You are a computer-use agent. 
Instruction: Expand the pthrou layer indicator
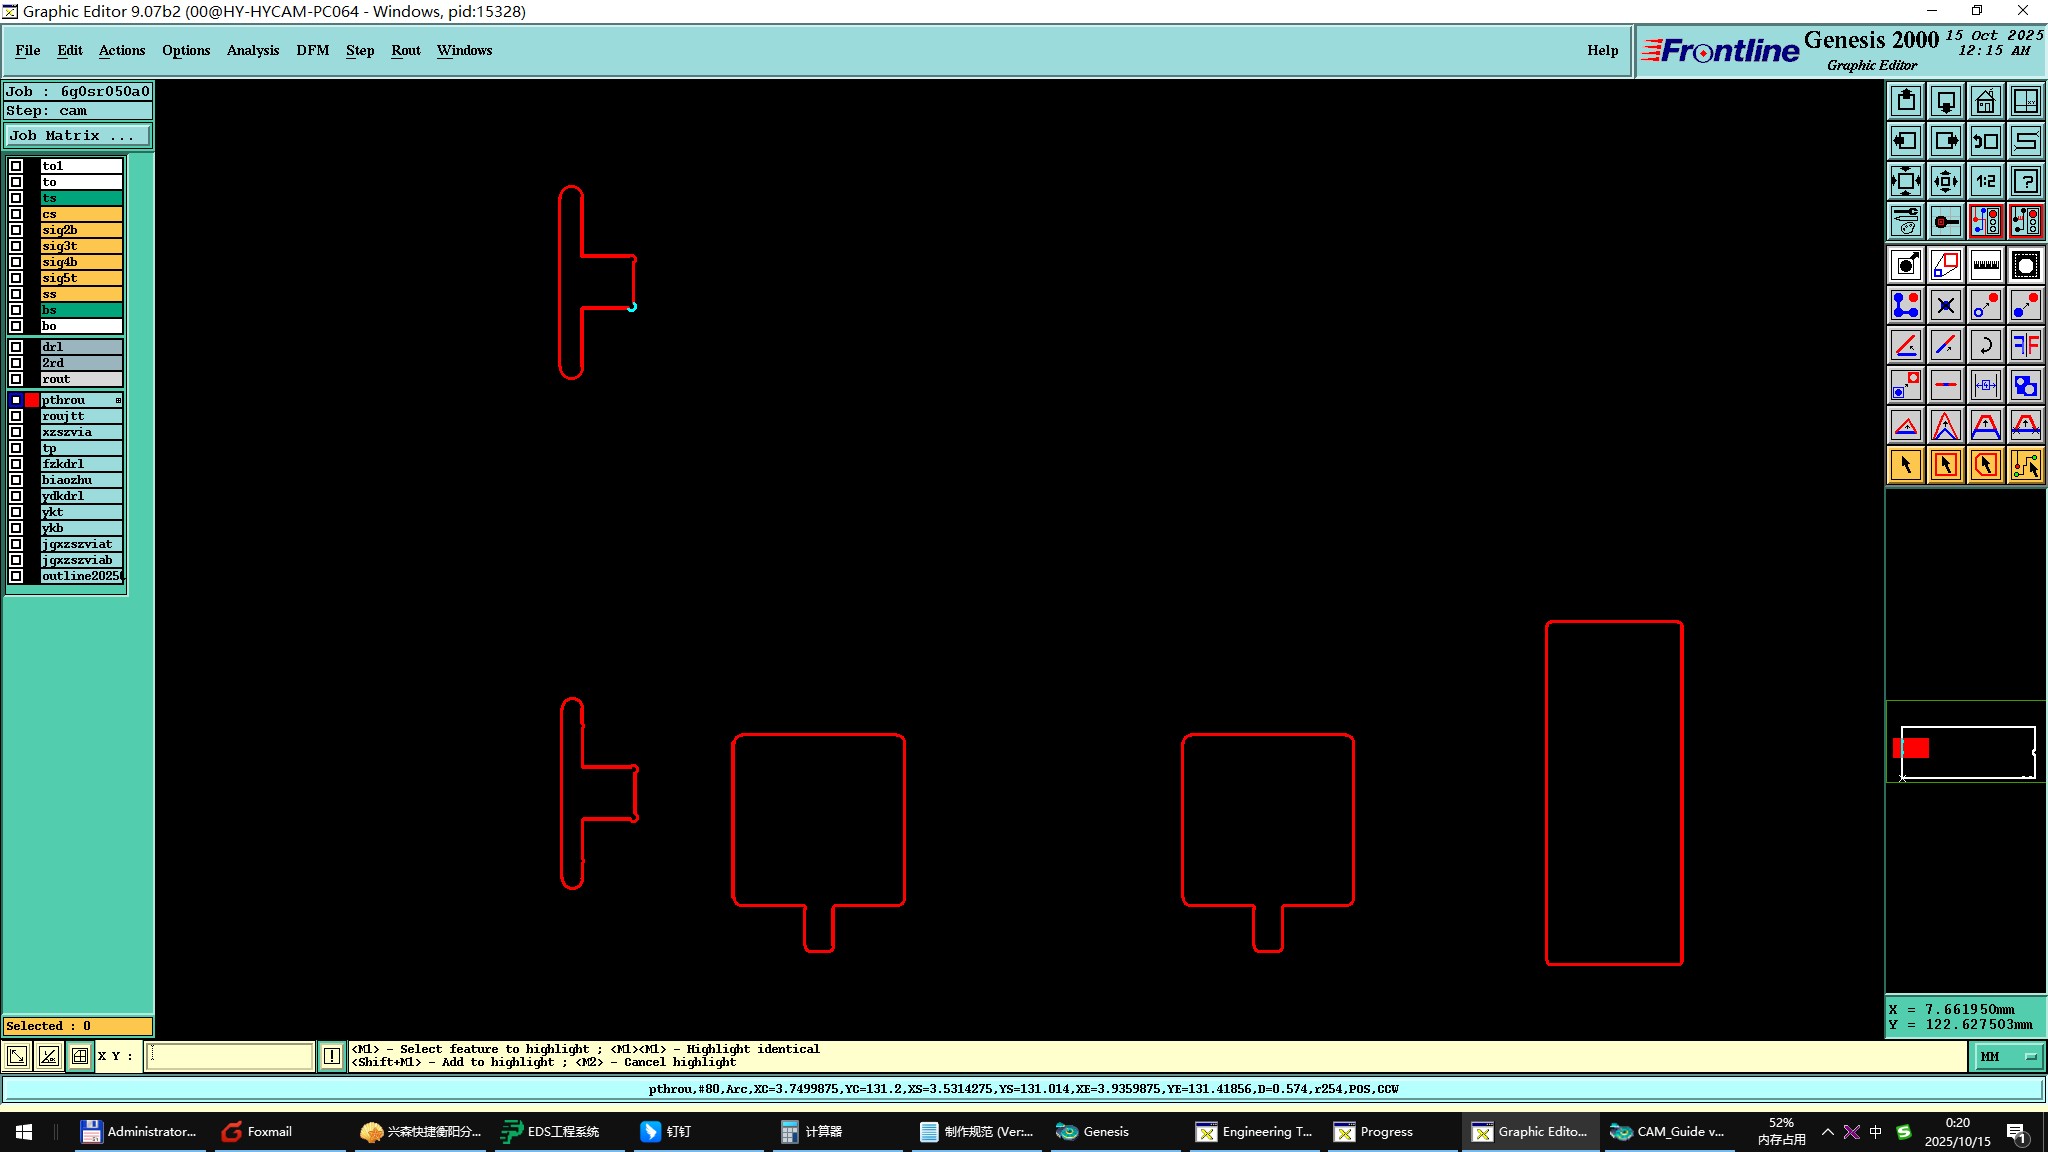(118, 400)
